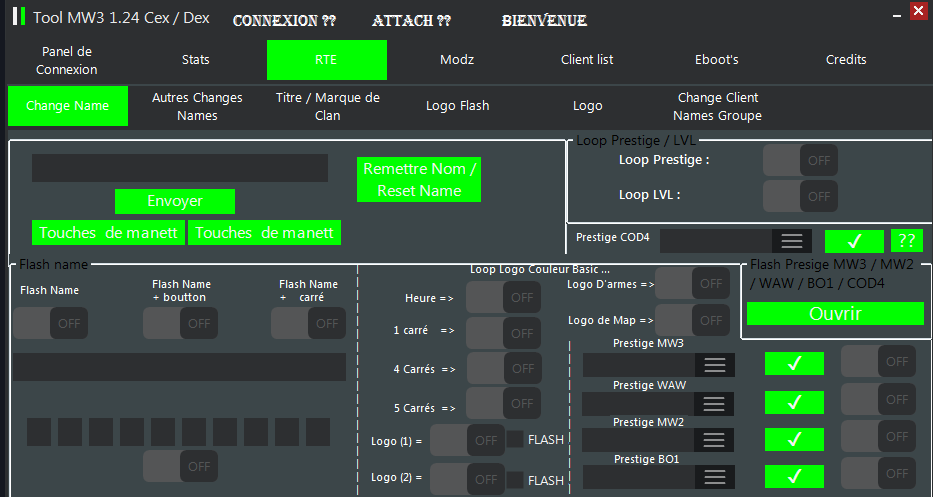Viewport: 933px width, 497px height.
Task: Toggle the 5 Carrés switch
Action: click(503, 404)
